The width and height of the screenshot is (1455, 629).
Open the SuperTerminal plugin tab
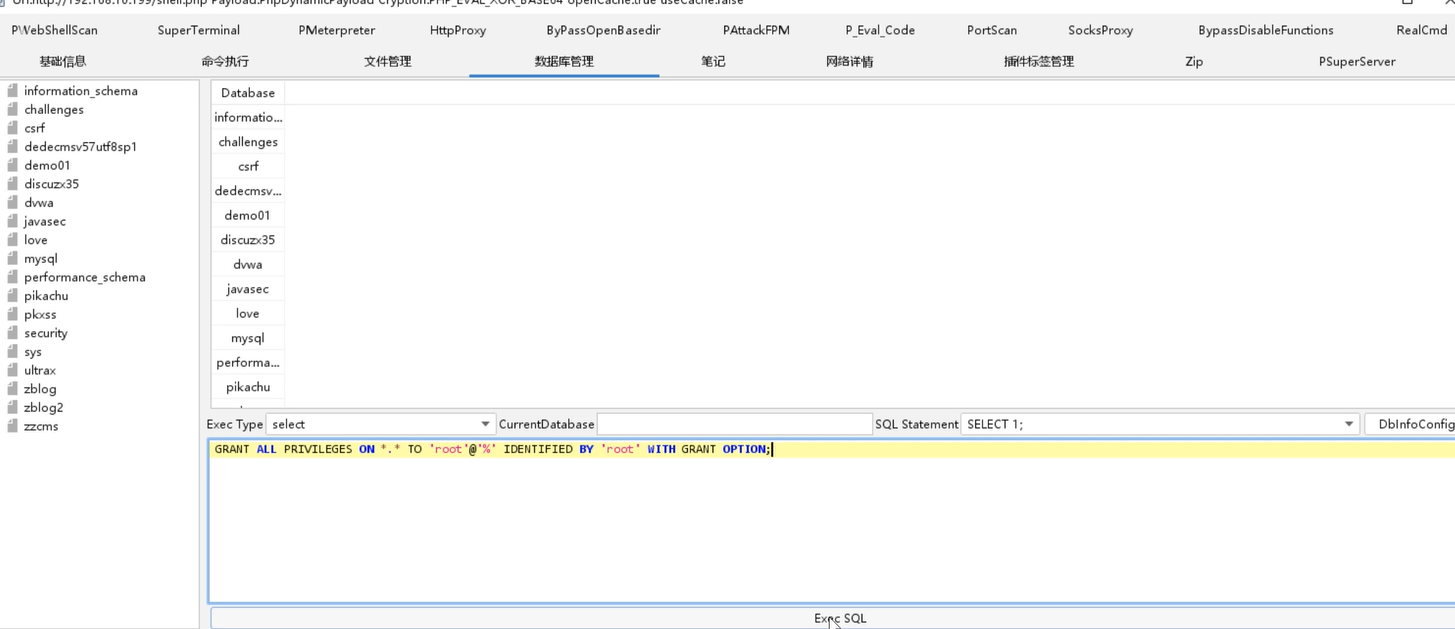click(198, 30)
